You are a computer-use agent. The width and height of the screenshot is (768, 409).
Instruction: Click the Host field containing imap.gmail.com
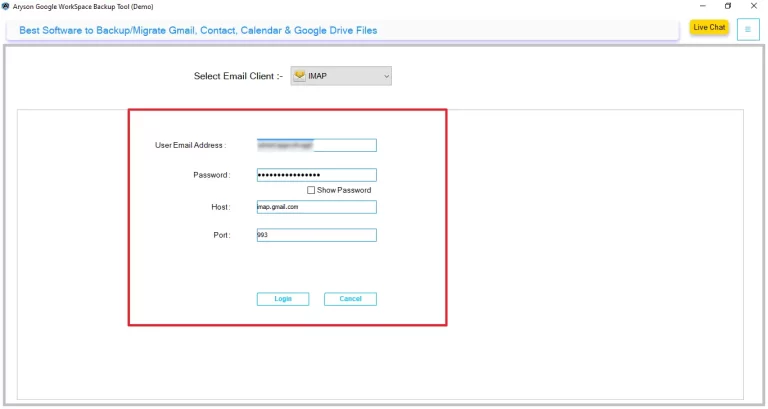point(316,207)
